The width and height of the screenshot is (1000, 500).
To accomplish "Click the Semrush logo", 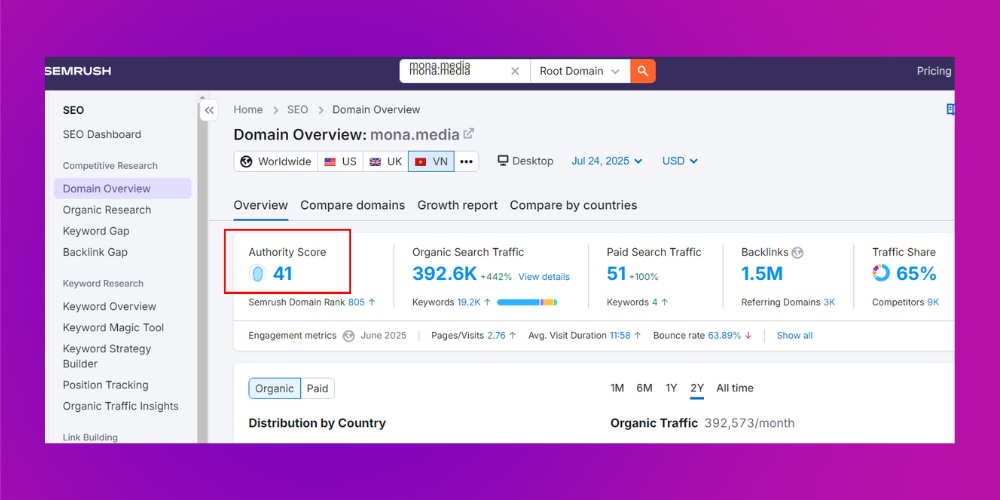I will pyautogui.click(x=78, y=71).
